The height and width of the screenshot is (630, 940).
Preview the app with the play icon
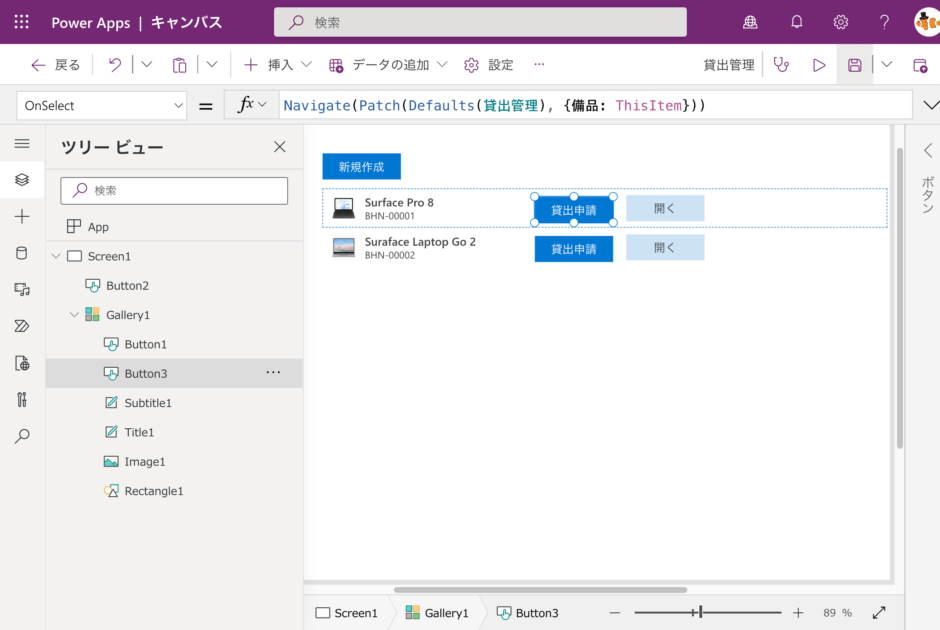(819, 64)
